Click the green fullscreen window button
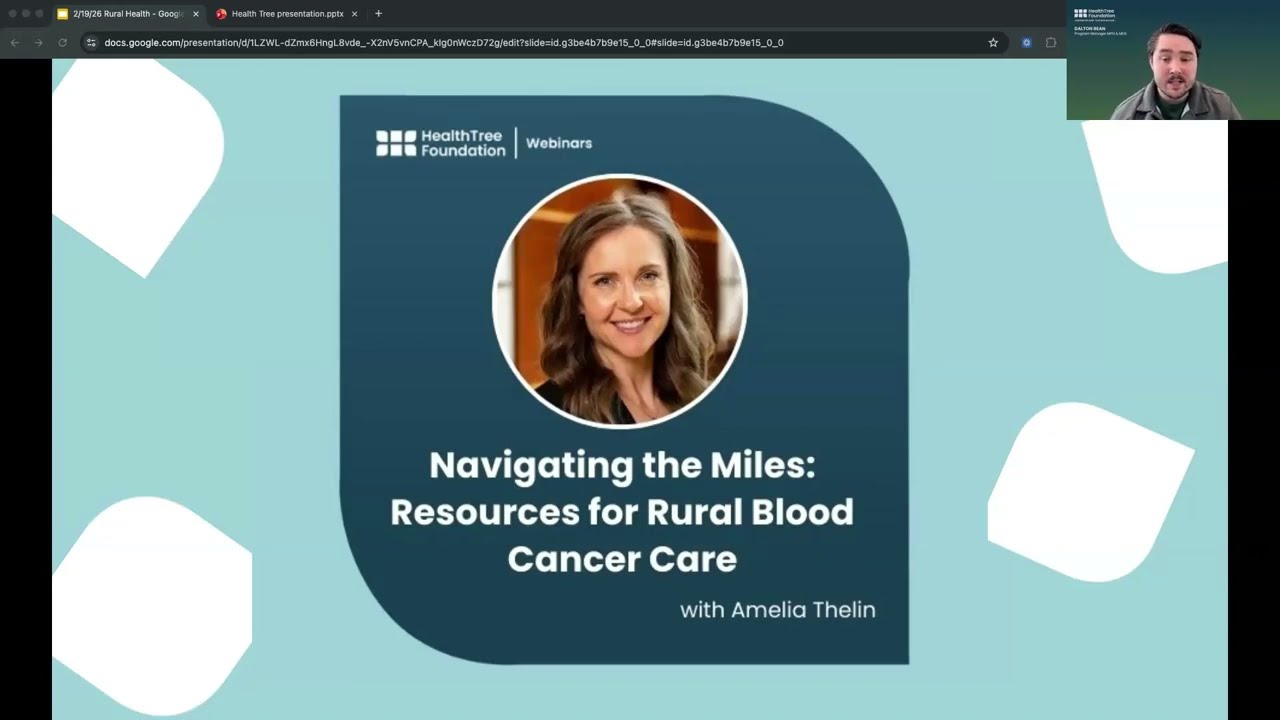 (x=40, y=14)
